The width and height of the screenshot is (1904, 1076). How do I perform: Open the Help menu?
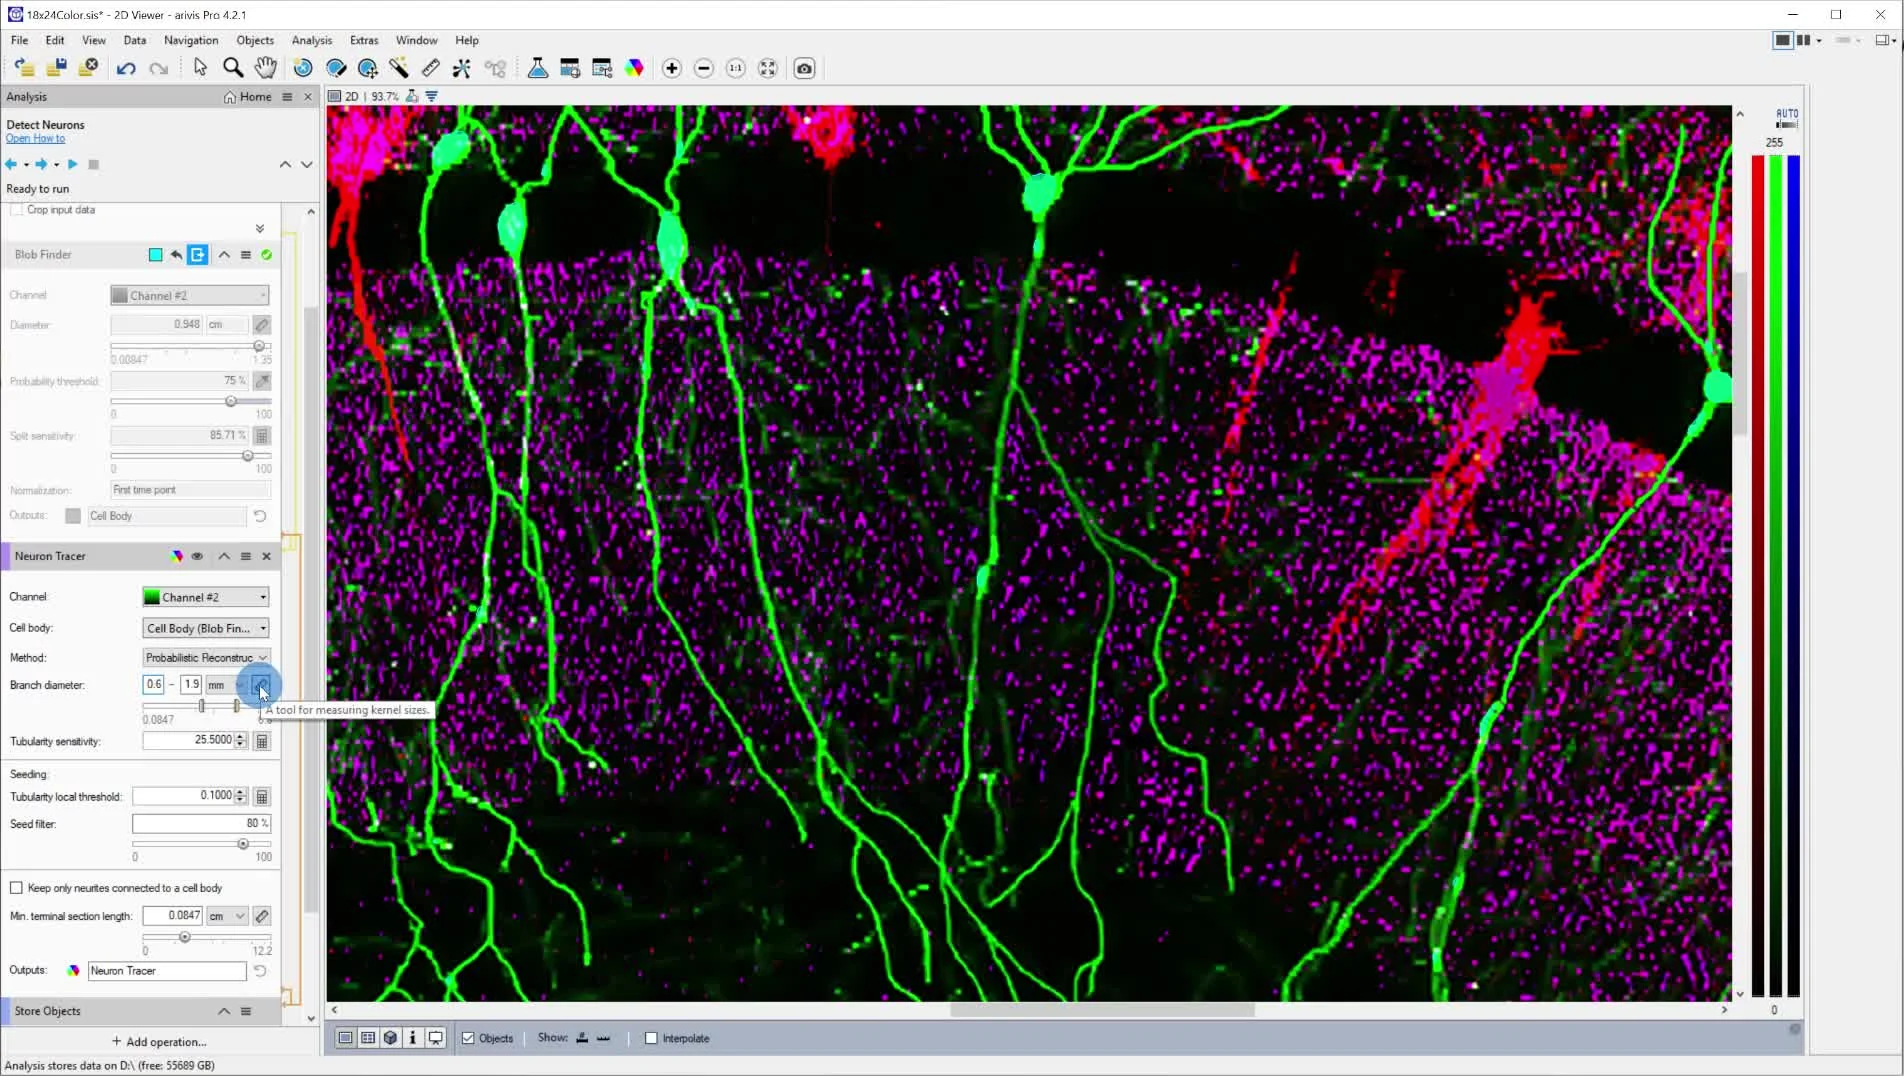(x=467, y=40)
